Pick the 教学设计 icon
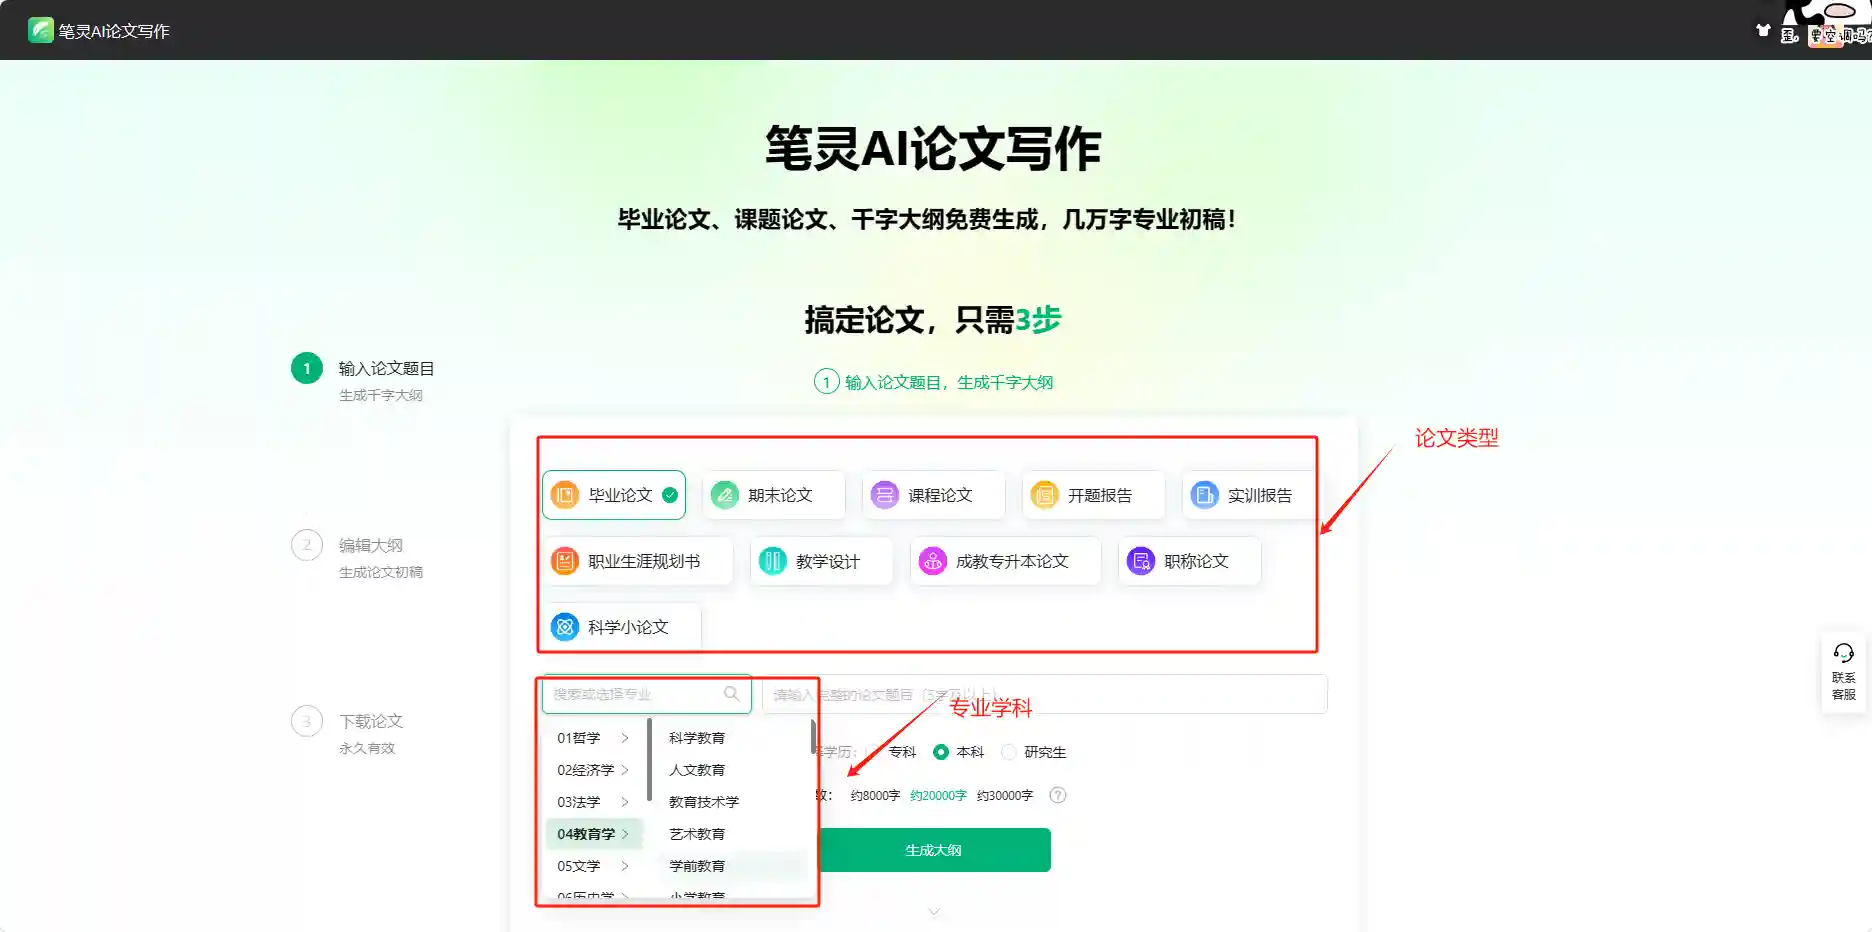 [x=773, y=561]
